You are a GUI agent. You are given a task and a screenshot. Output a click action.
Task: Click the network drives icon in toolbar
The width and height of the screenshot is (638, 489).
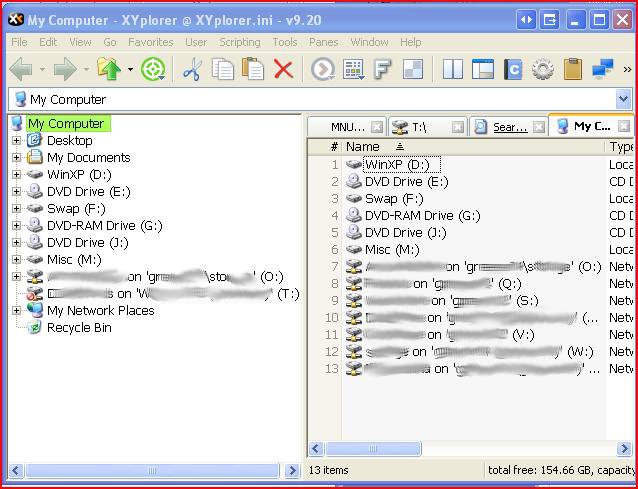tap(602, 69)
